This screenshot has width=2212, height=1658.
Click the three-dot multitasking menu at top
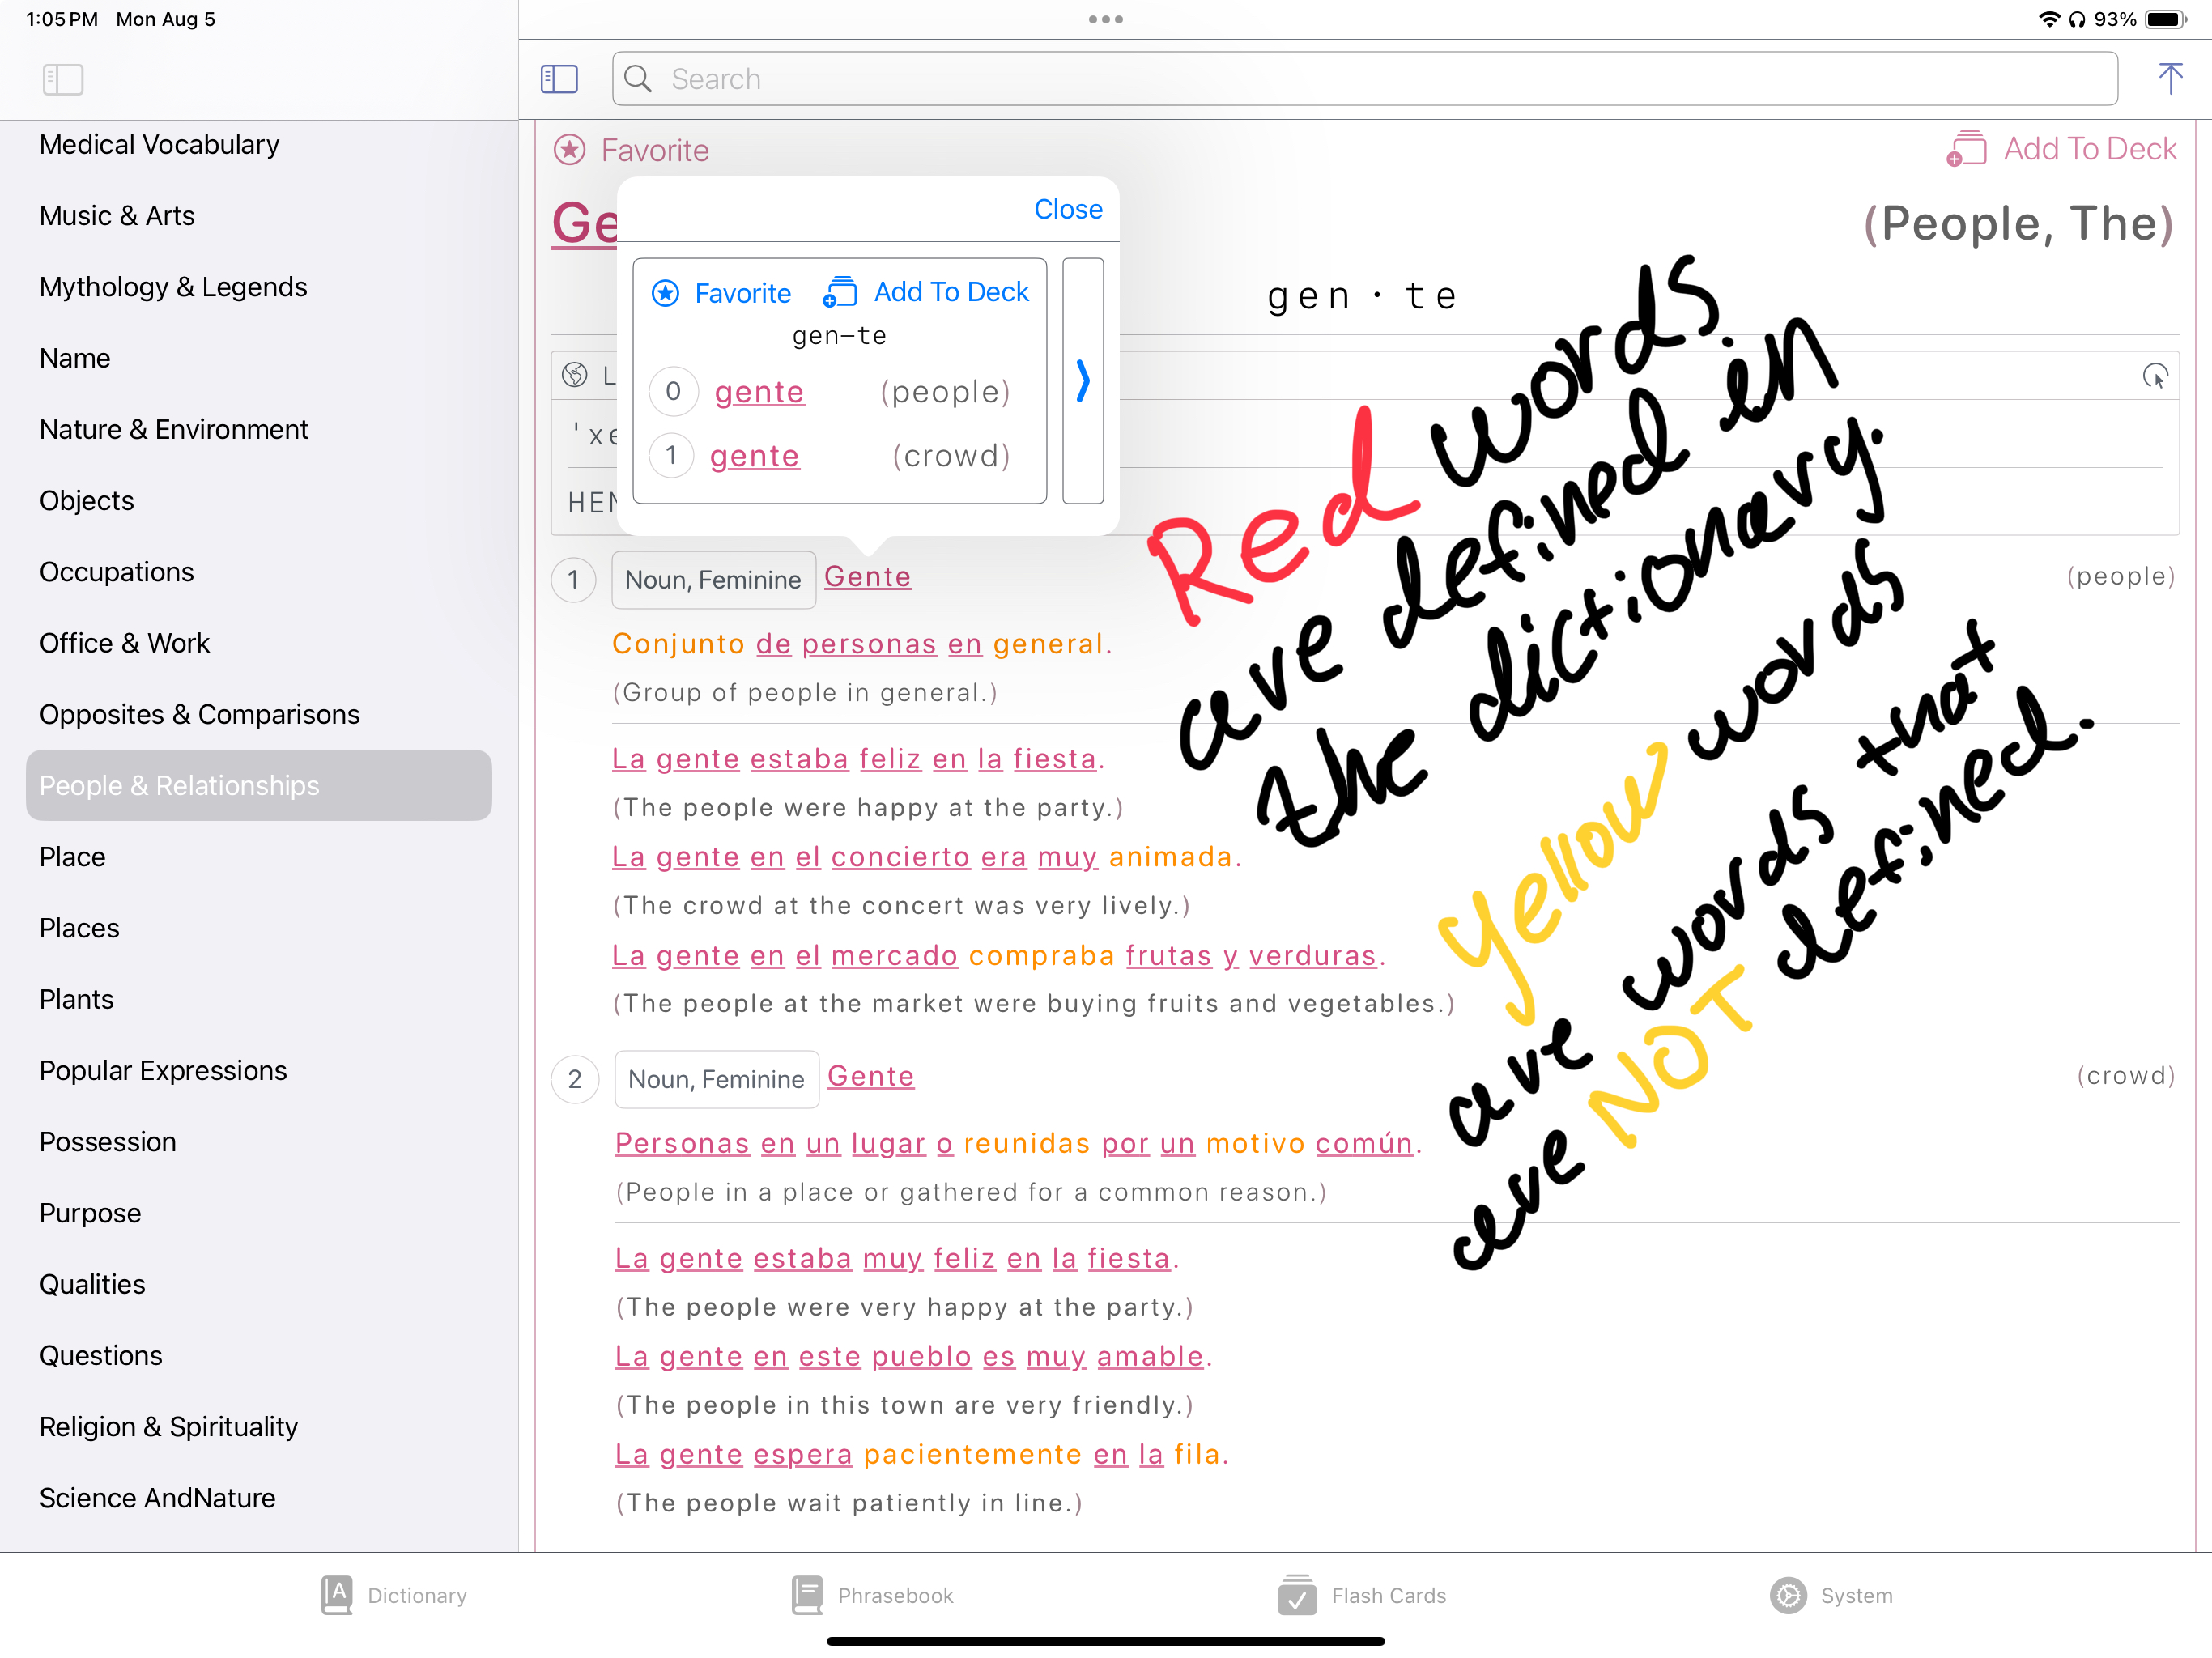[x=1105, y=19]
